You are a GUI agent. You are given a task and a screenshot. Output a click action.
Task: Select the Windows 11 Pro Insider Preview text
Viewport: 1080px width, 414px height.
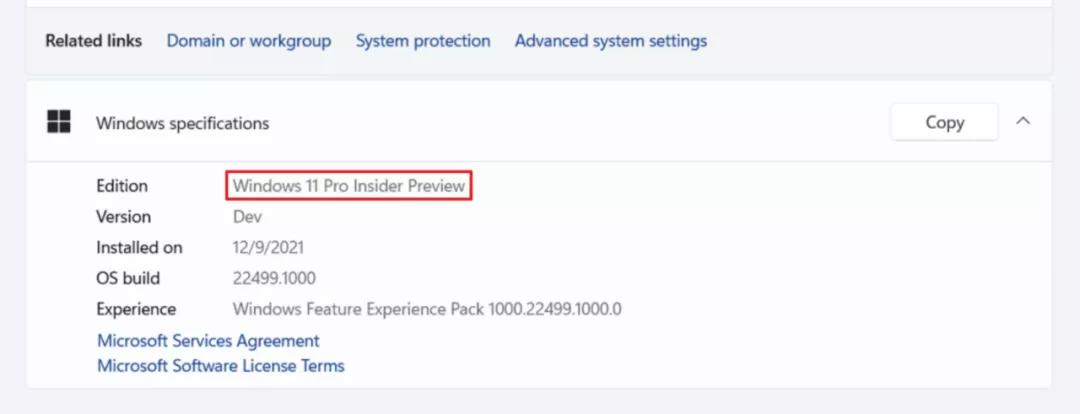(x=348, y=186)
